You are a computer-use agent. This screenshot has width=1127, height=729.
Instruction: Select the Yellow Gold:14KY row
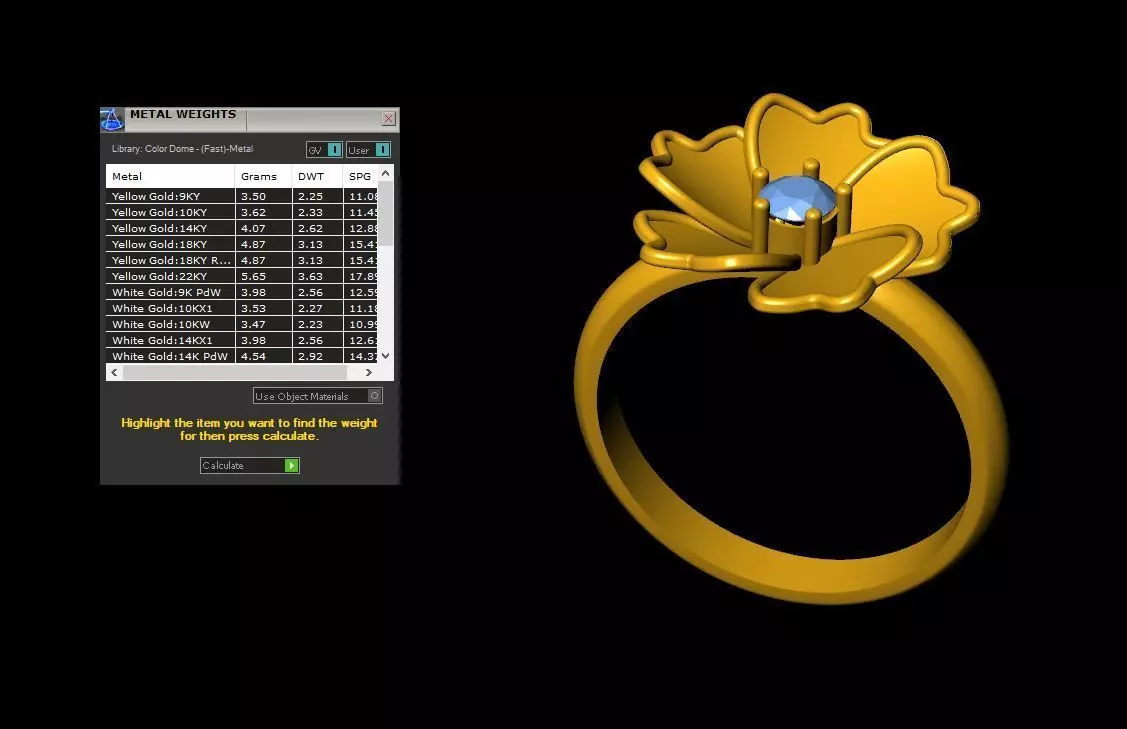(x=242, y=228)
